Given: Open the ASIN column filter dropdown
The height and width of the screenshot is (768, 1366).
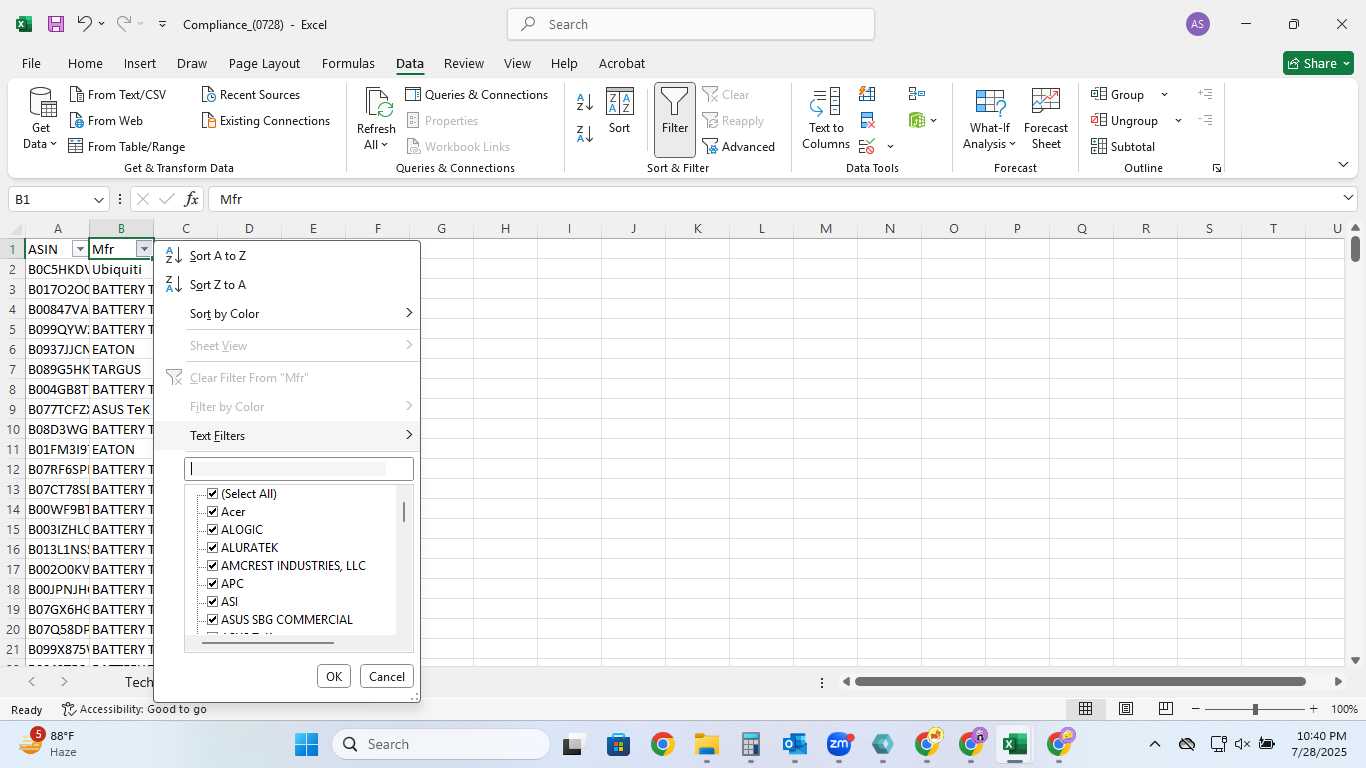Looking at the screenshot, I should coord(80,249).
